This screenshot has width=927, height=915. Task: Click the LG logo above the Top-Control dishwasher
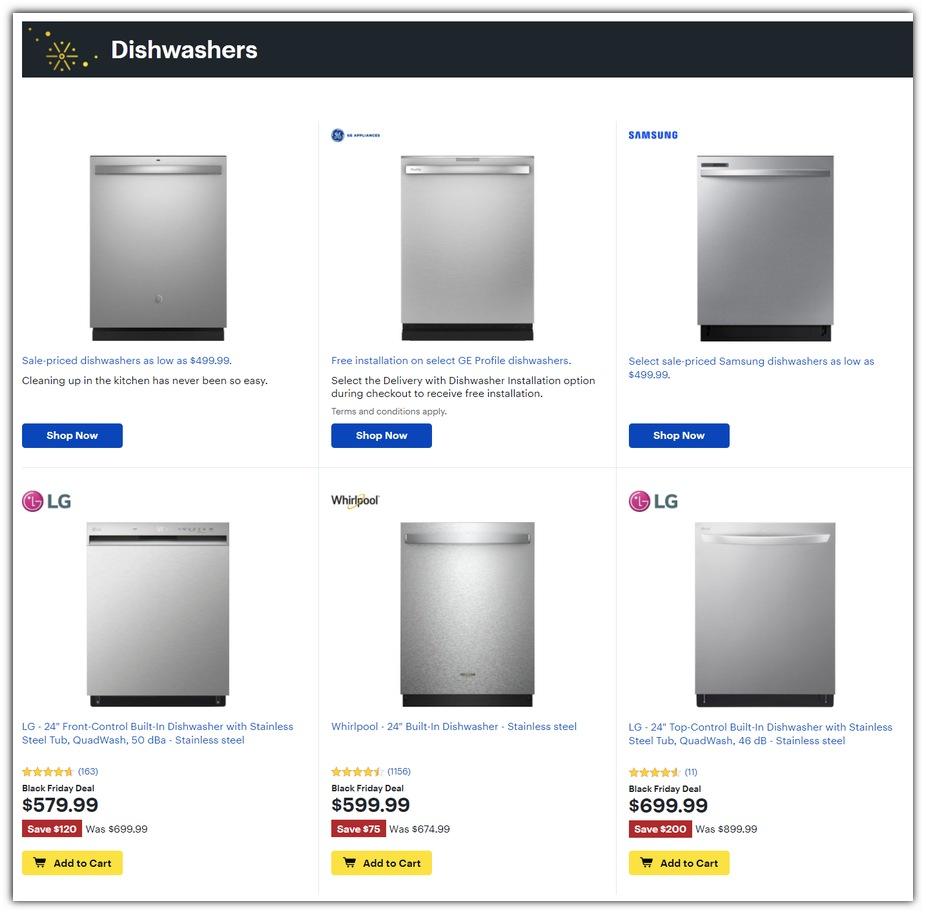[x=653, y=501]
